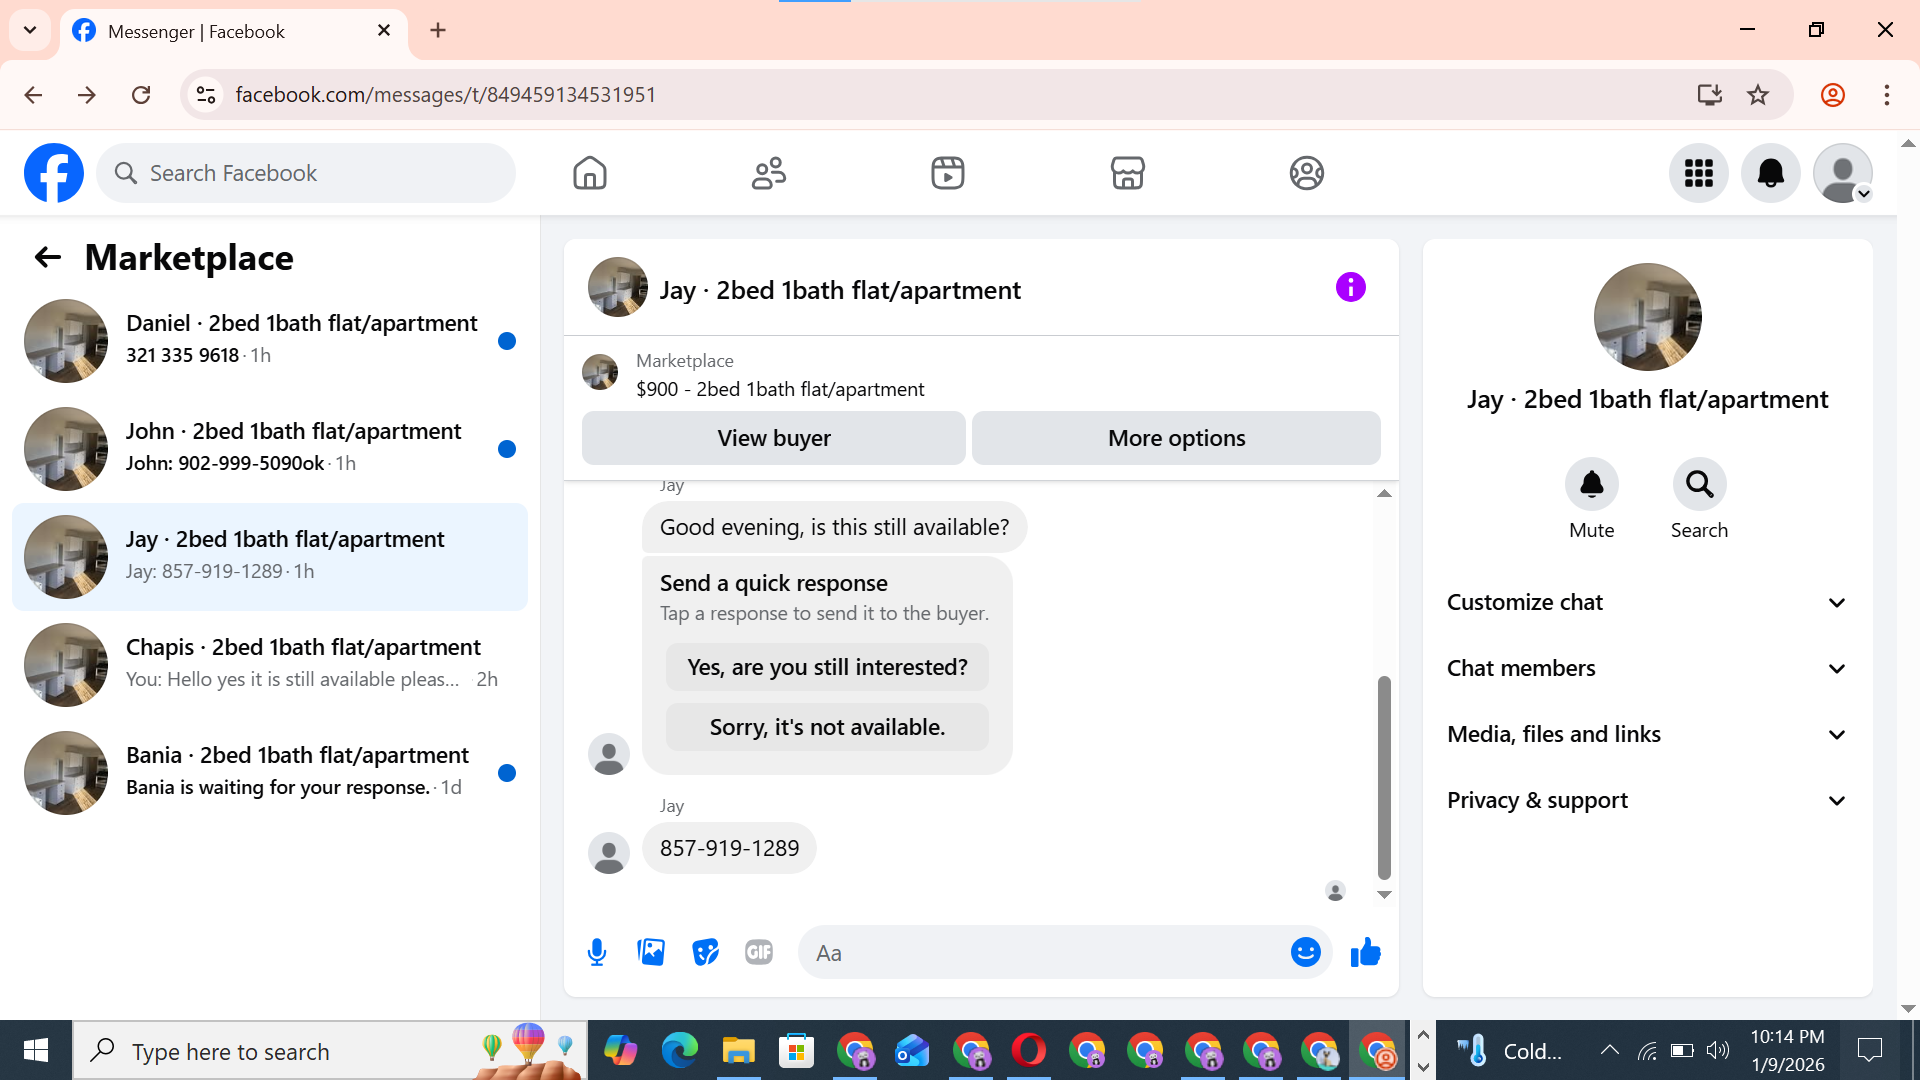Screen dimensions: 1920x1080
Task: Open the emoji picker in message box
Action: point(1305,952)
